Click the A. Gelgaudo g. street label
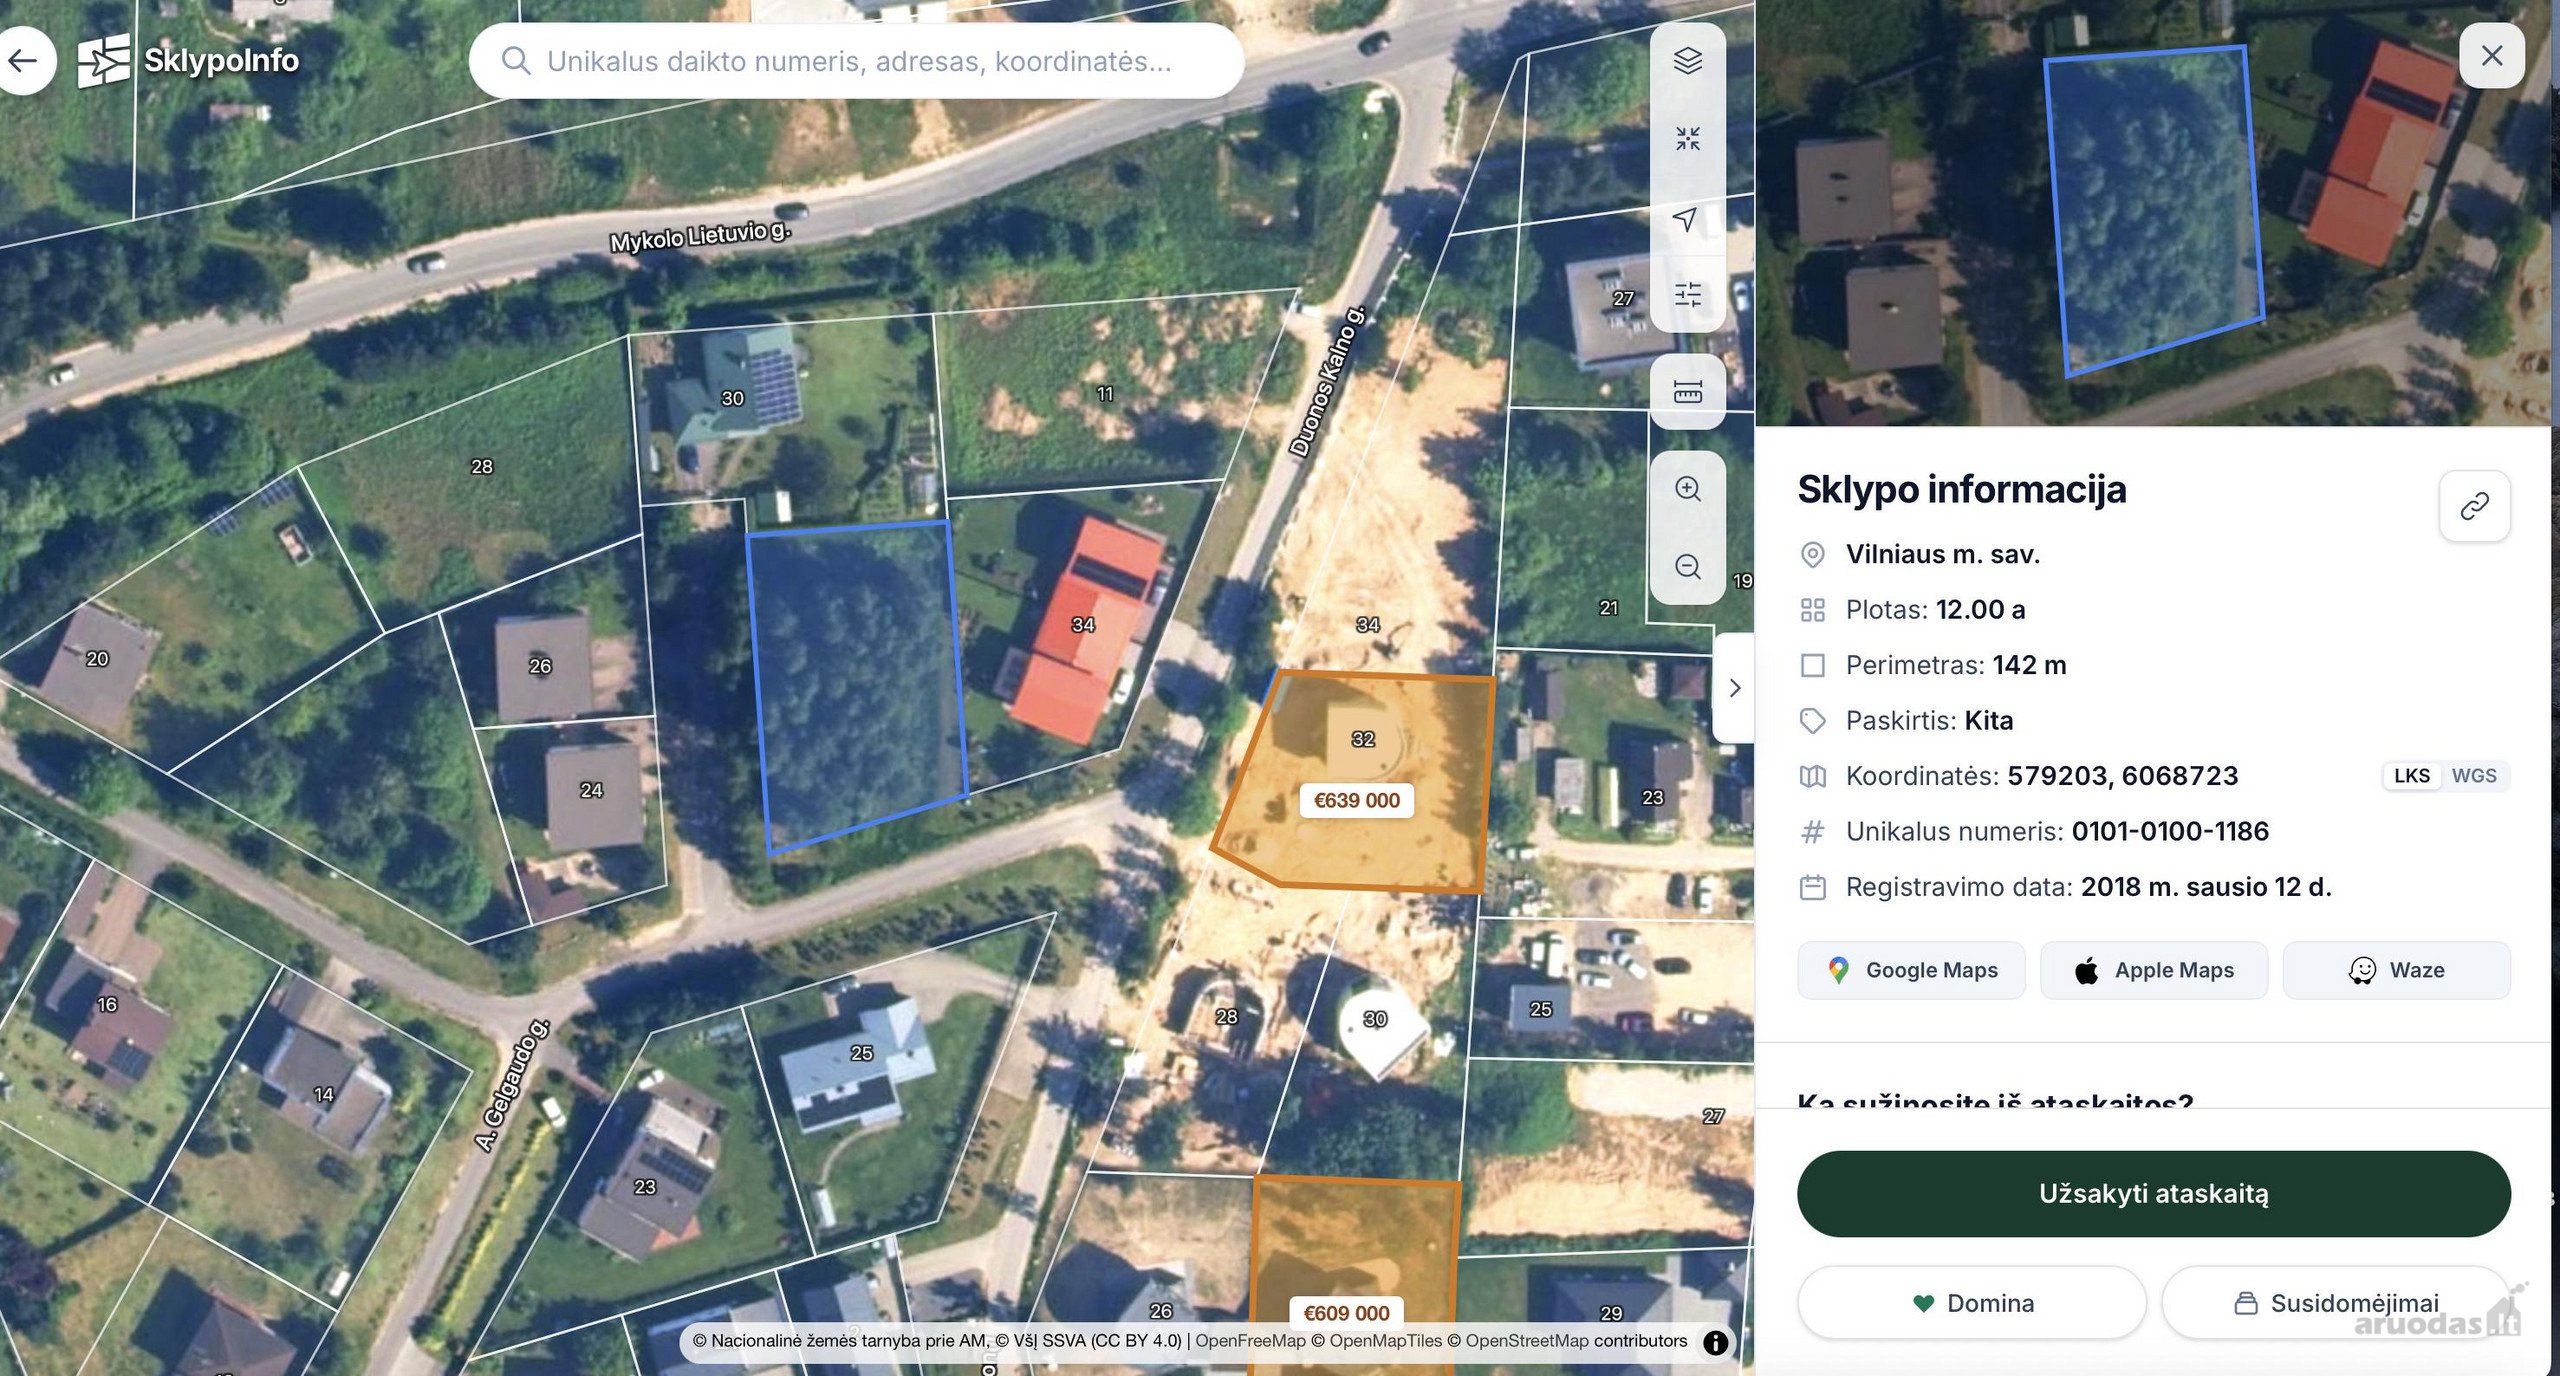This screenshot has width=2560, height=1376. (511, 1086)
